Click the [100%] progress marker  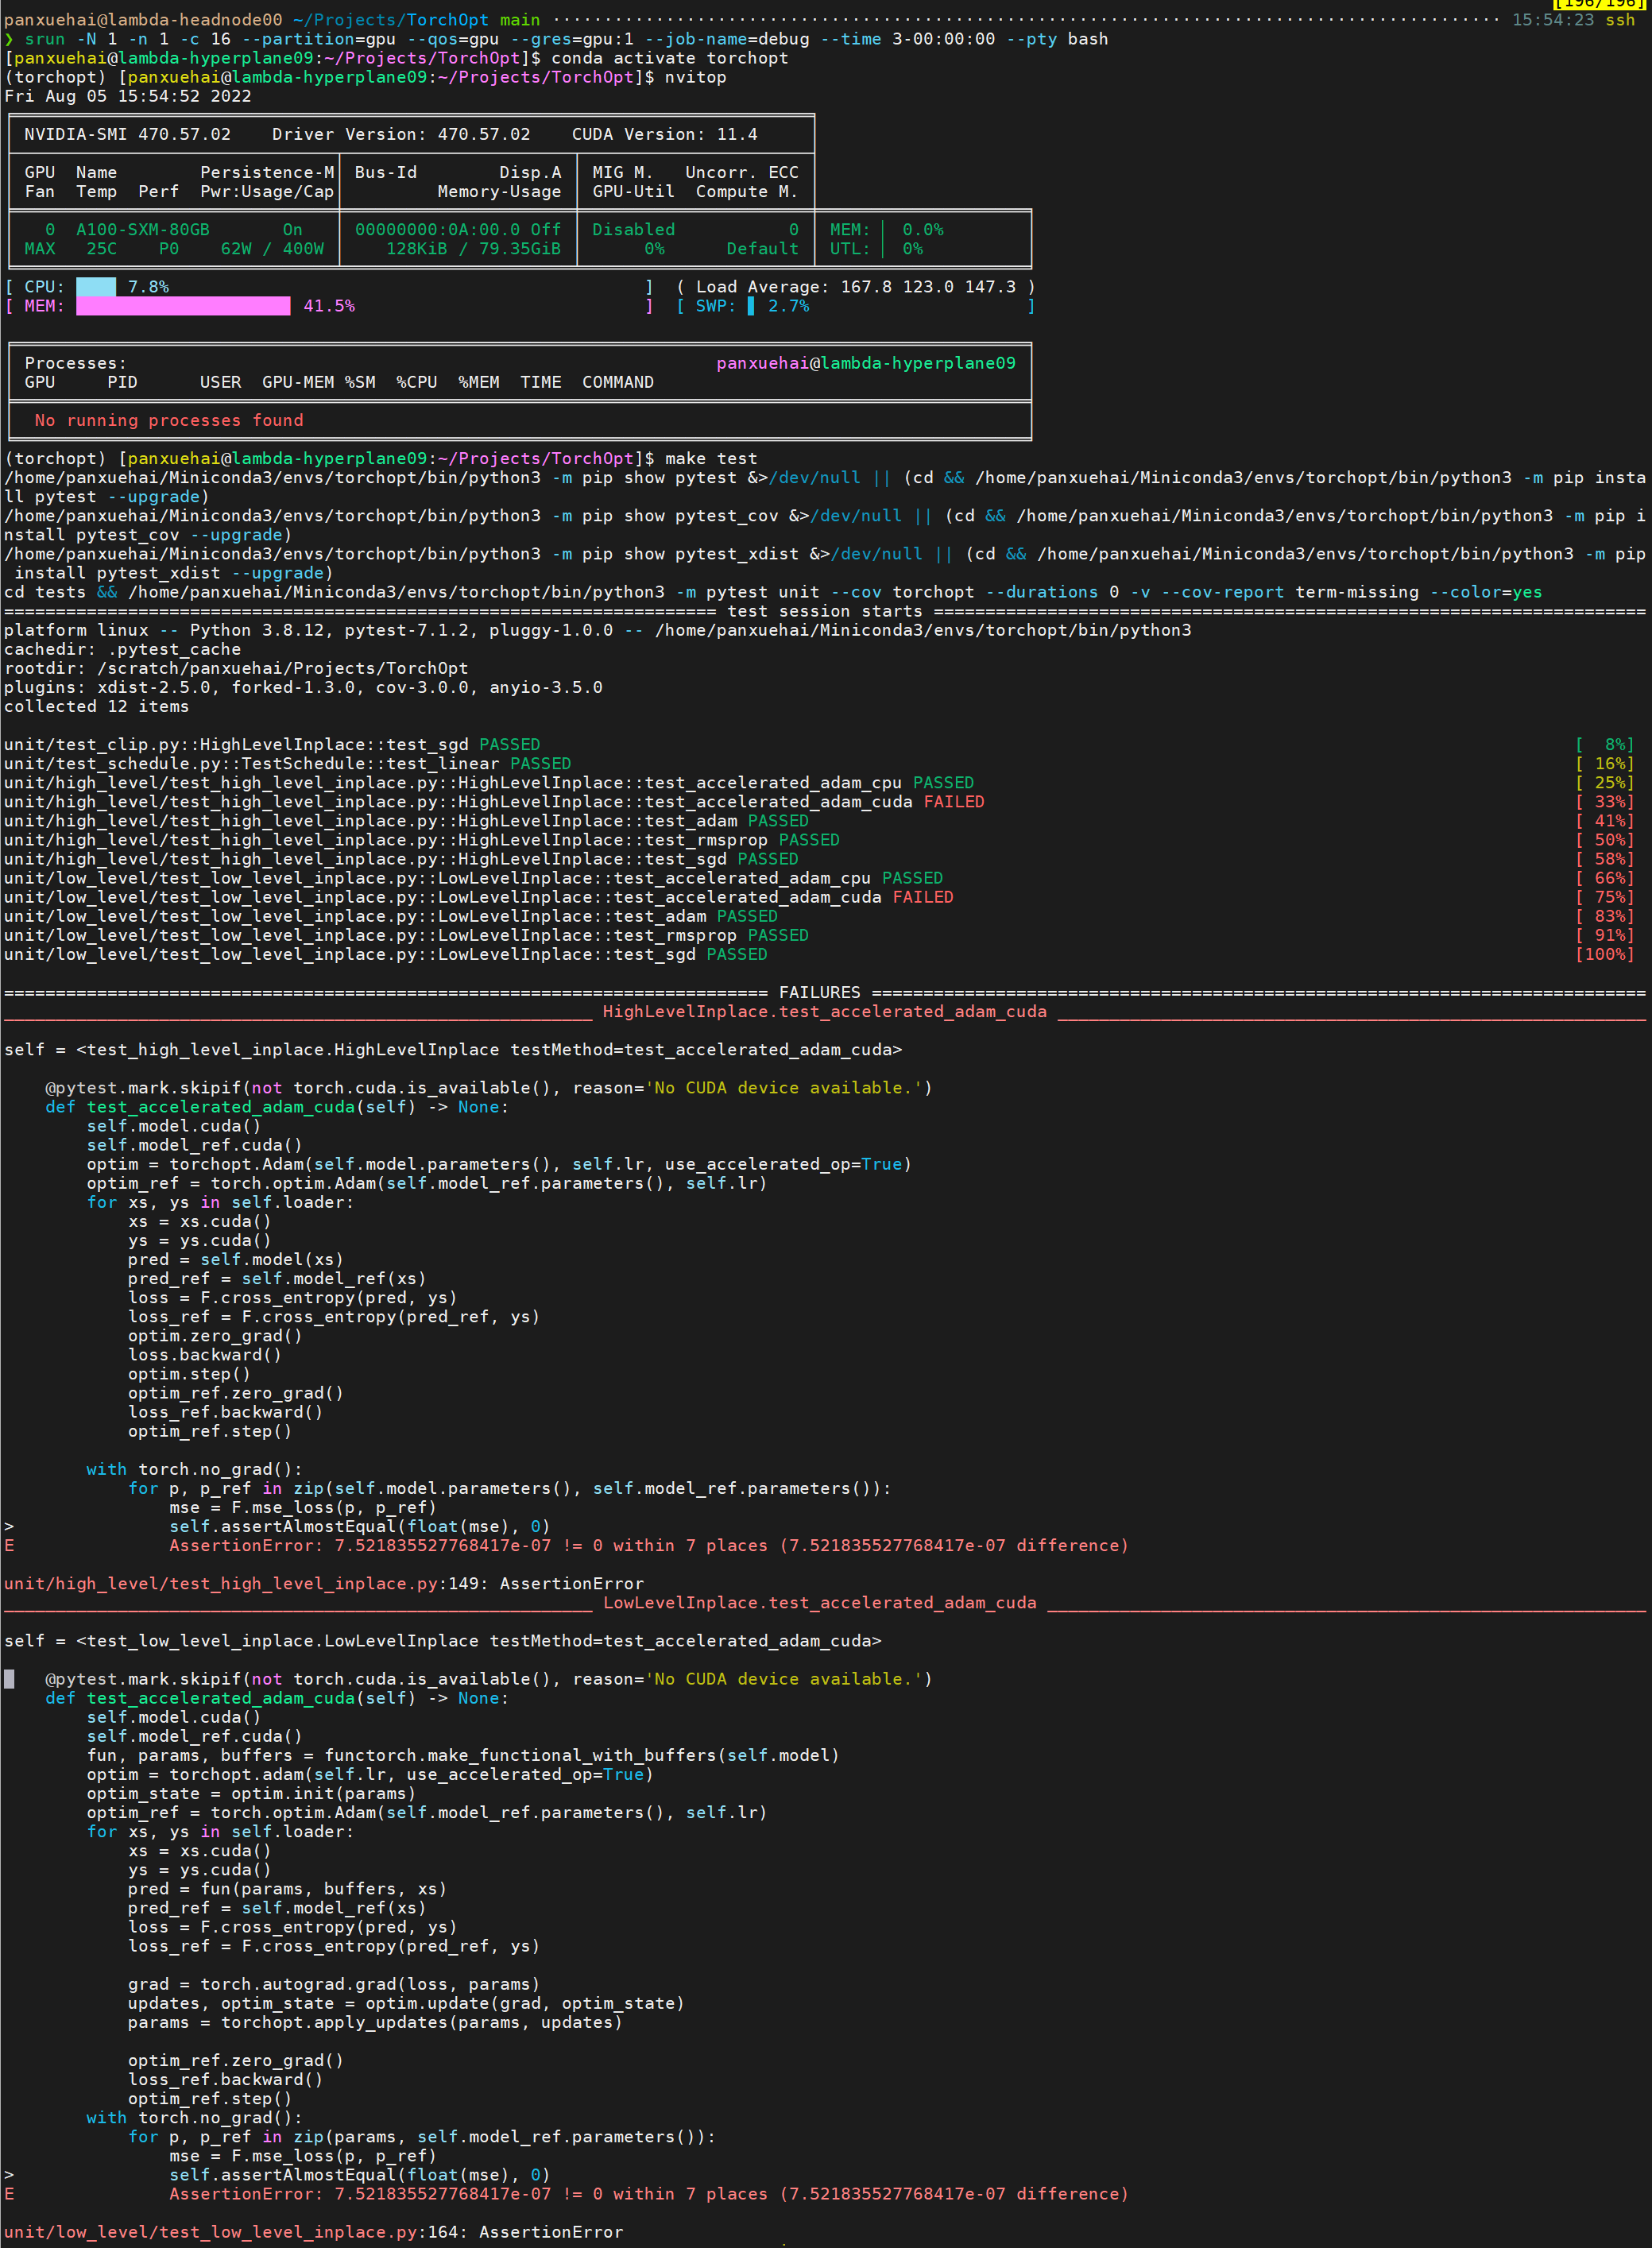(x=1604, y=955)
